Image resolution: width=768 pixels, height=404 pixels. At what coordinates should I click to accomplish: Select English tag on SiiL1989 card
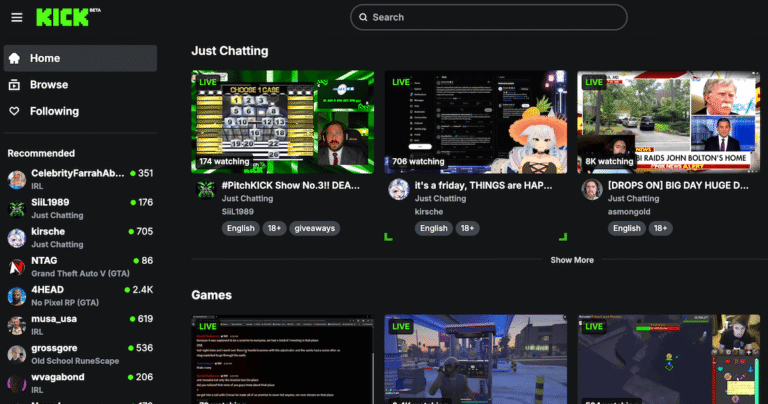[x=240, y=228]
